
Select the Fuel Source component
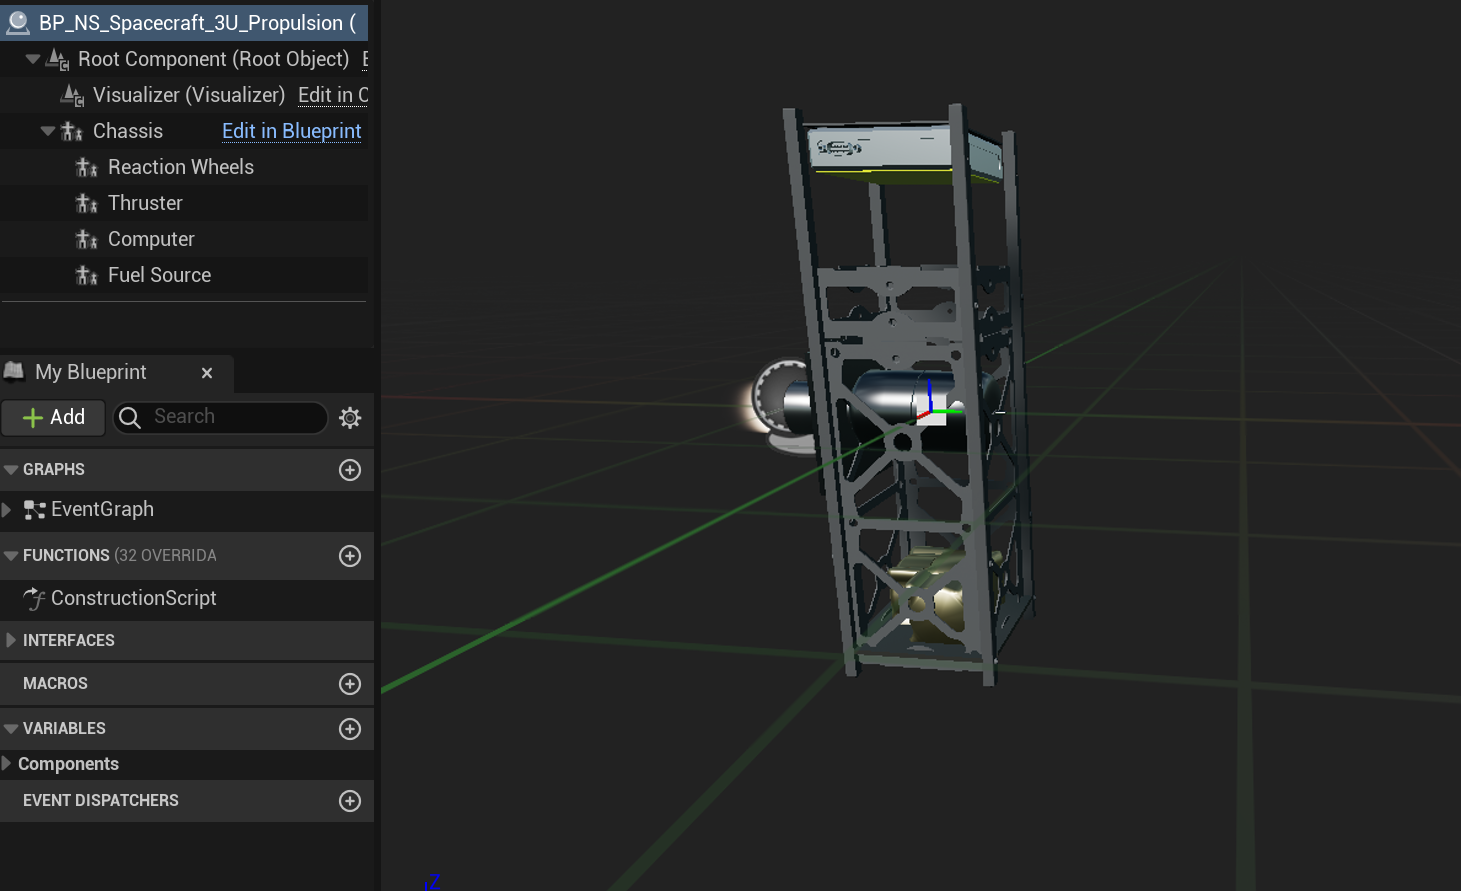tap(159, 275)
